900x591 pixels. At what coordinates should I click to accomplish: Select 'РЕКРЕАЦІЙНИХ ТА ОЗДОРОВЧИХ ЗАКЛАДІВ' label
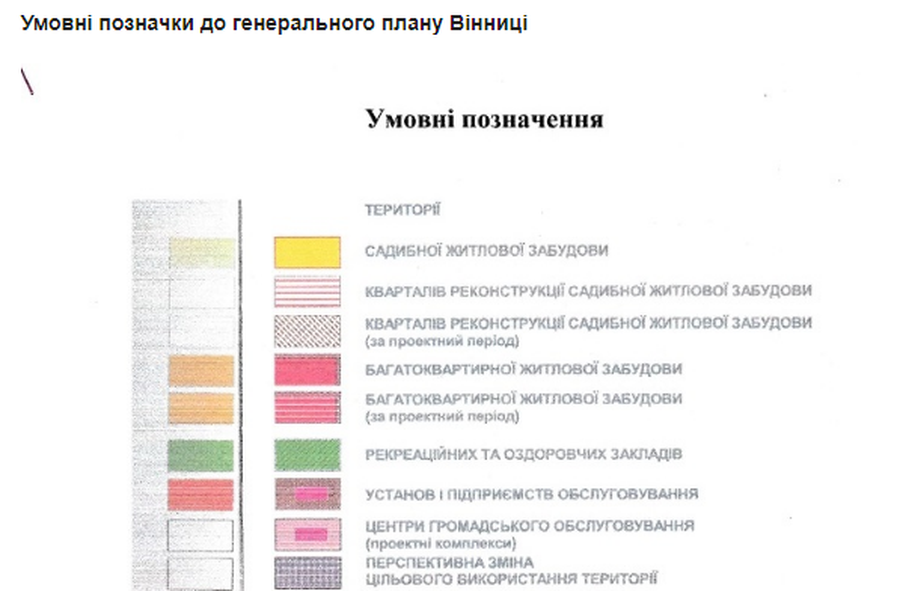coord(523,454)
